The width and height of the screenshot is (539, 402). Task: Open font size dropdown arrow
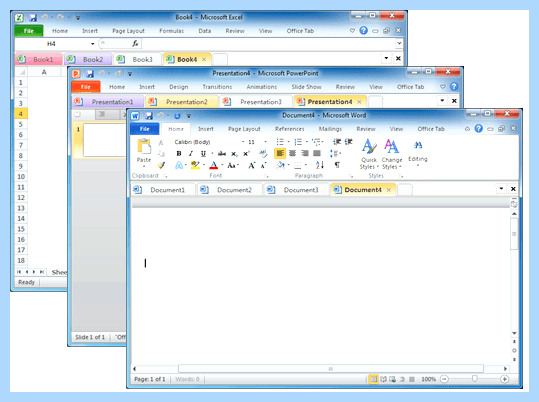pyautogui.click(x=265, y=142)
